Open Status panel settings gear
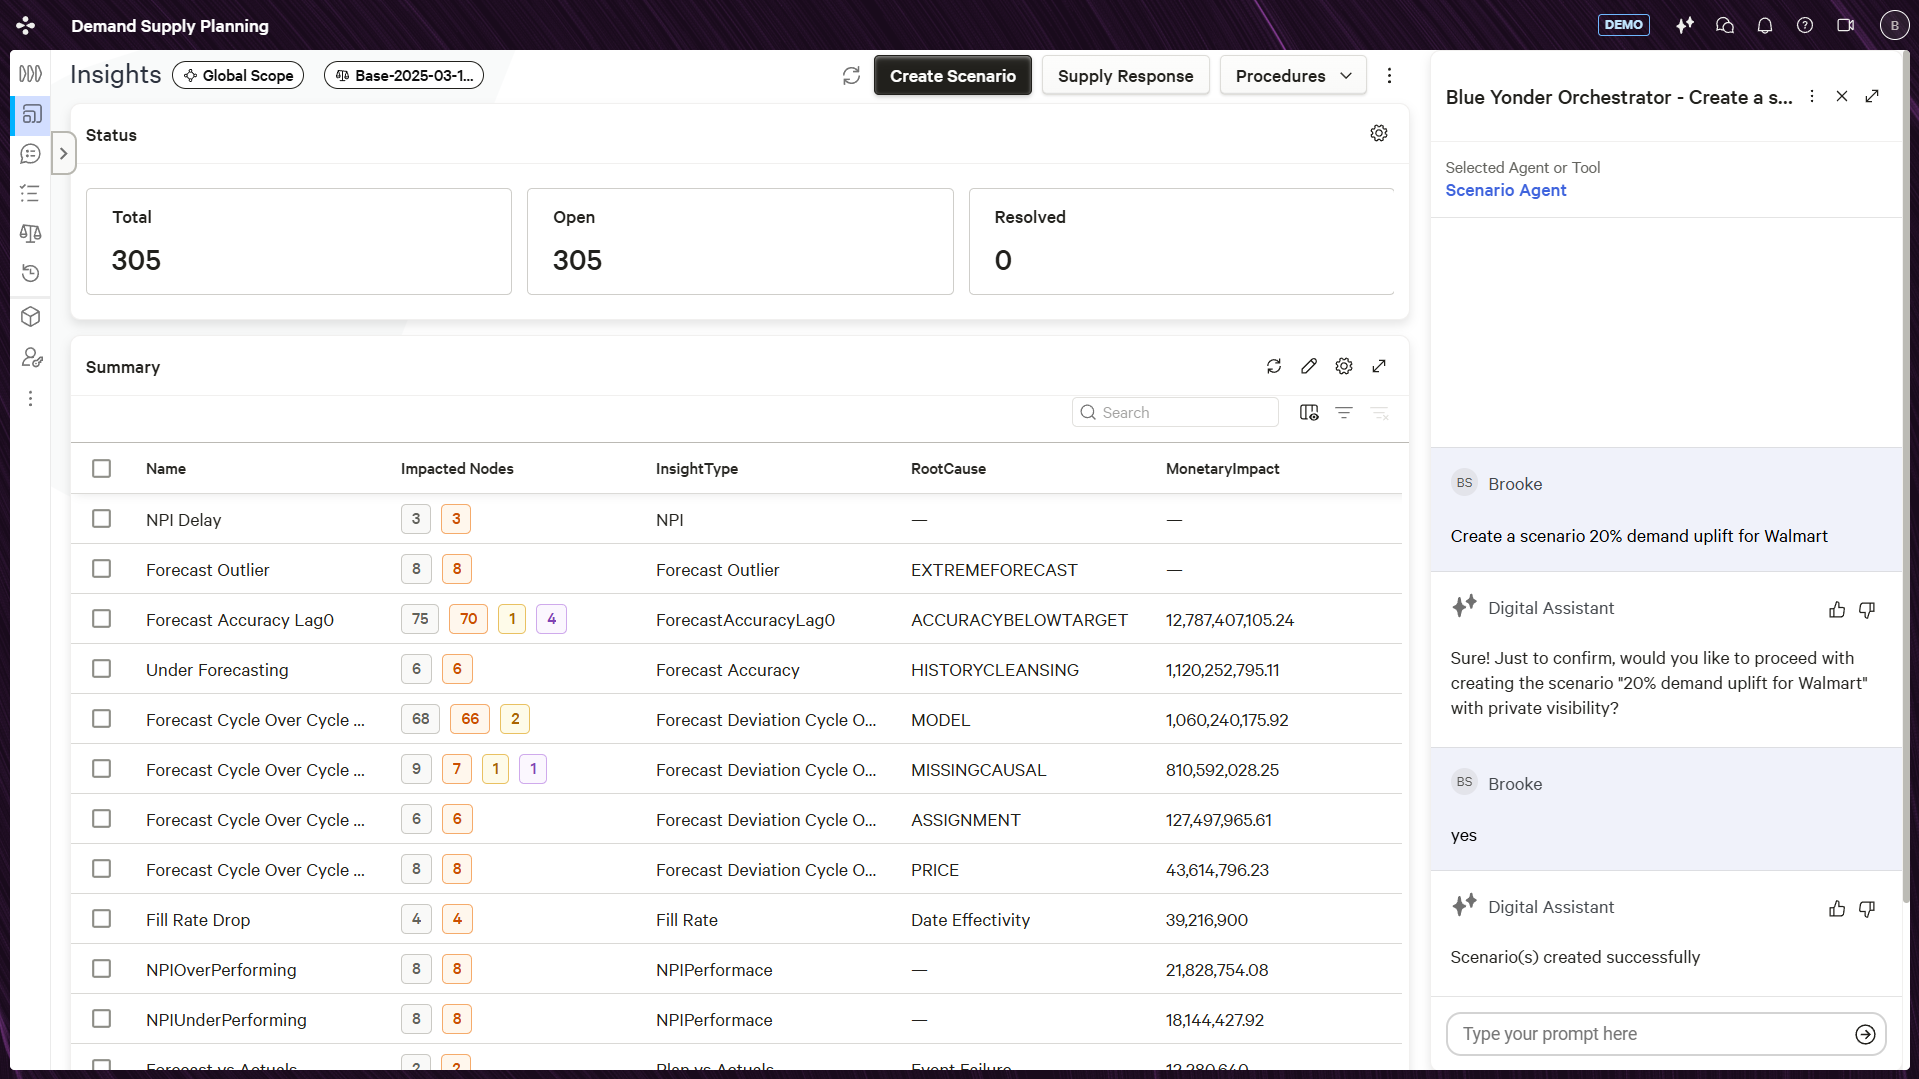 coord(1379,134)
